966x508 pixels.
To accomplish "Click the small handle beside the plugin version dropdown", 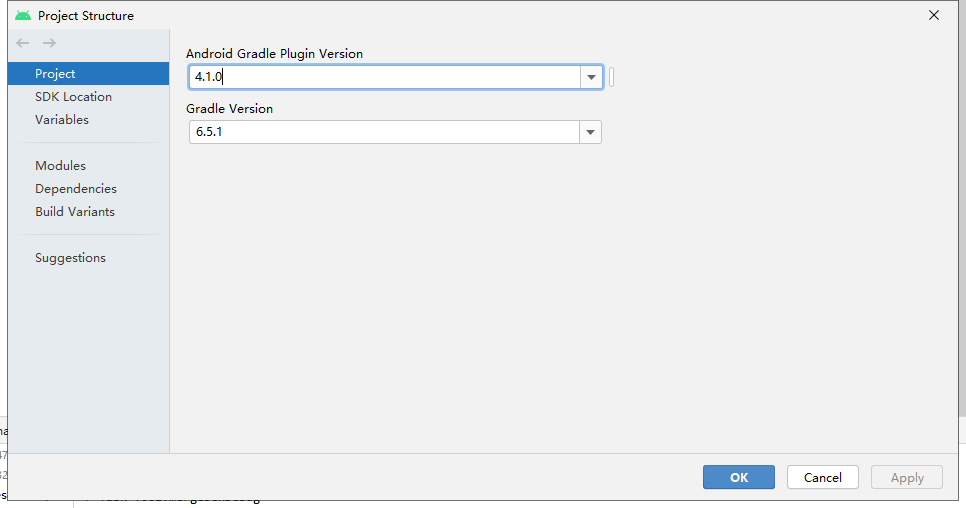I will 611,77.
